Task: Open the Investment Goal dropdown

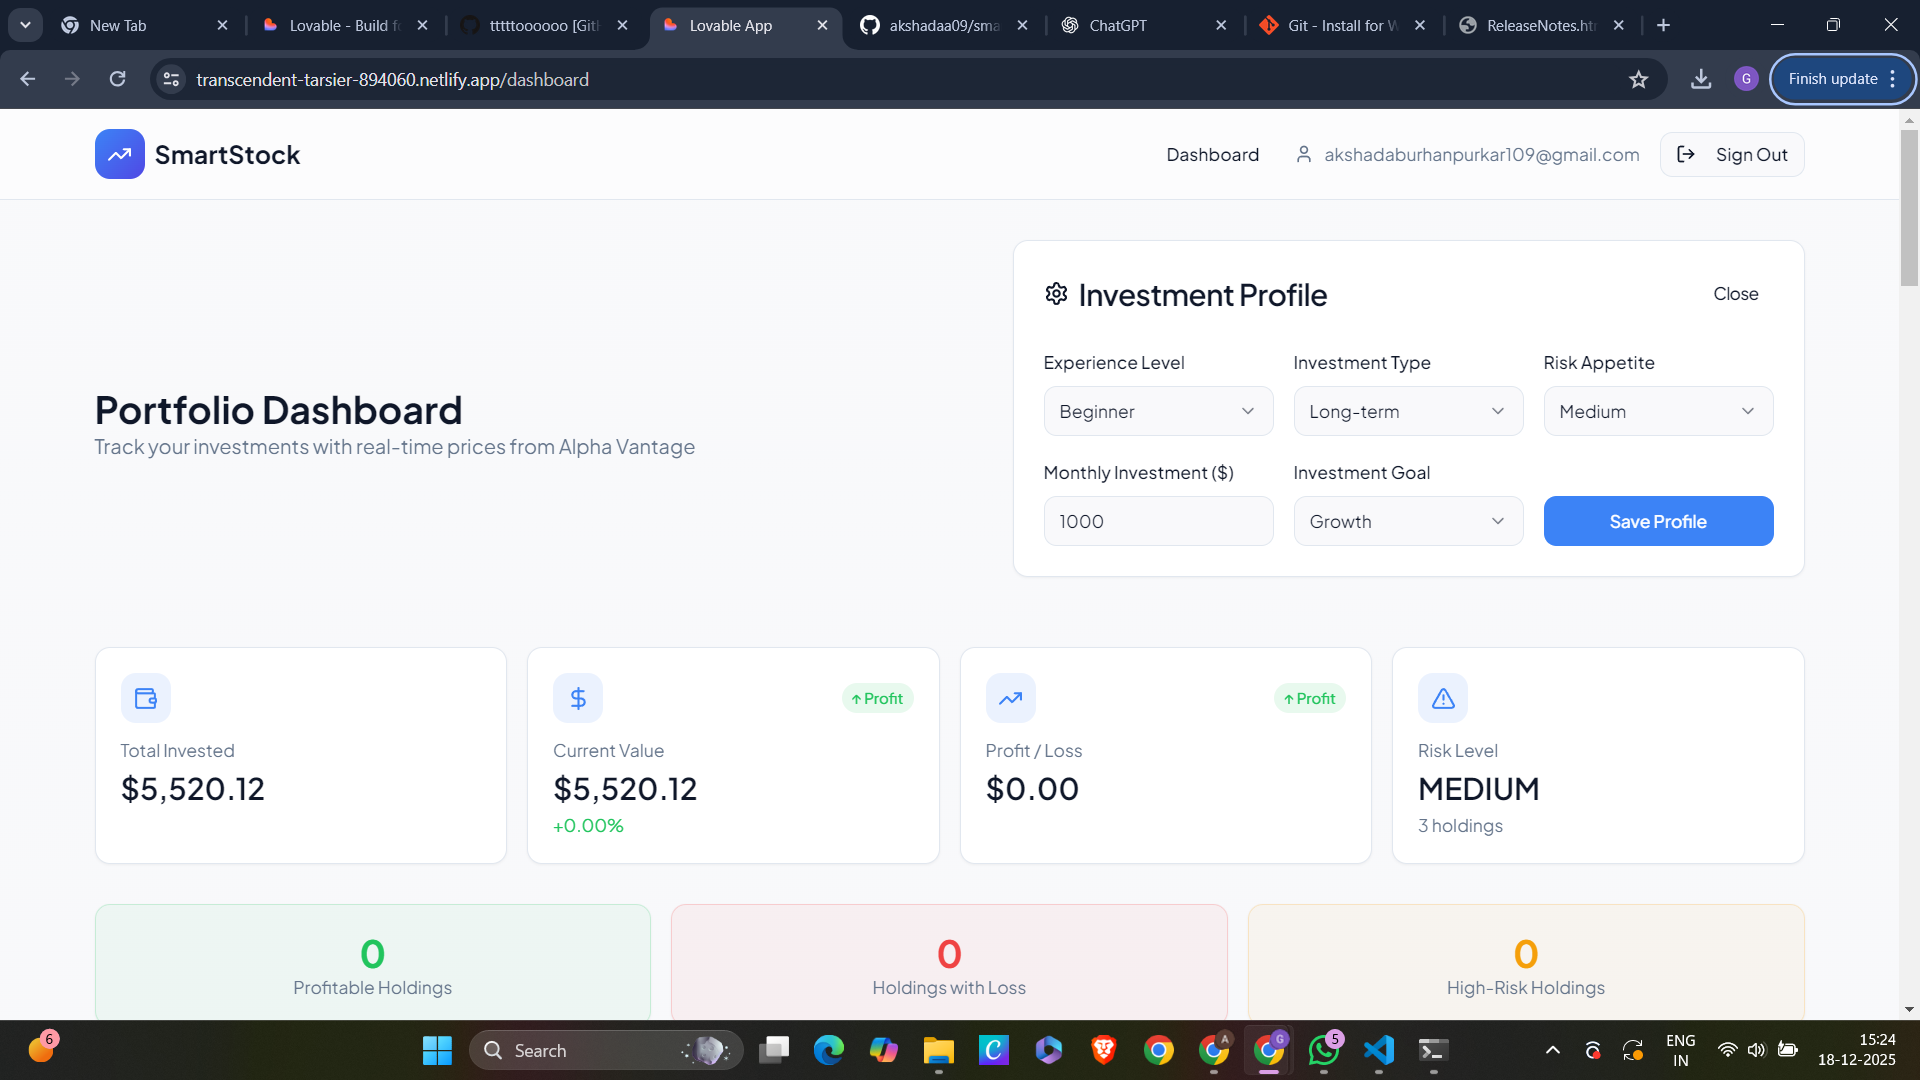Action: point(1408,521)
